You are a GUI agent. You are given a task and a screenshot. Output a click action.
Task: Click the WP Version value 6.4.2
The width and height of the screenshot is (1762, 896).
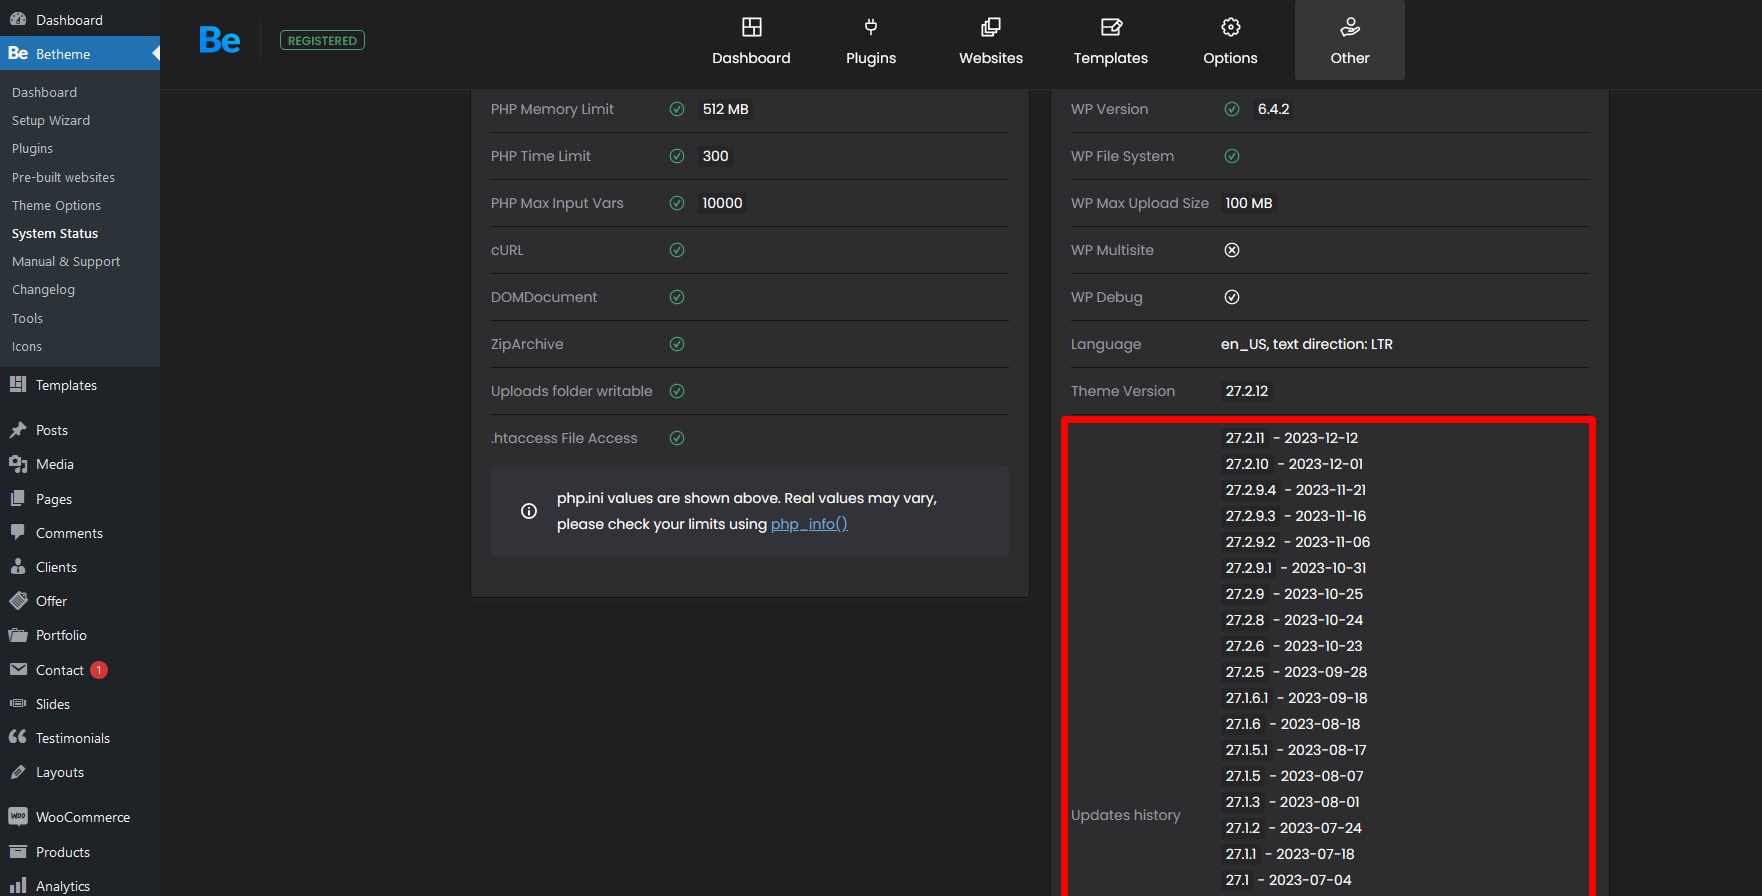[1273, 109]
